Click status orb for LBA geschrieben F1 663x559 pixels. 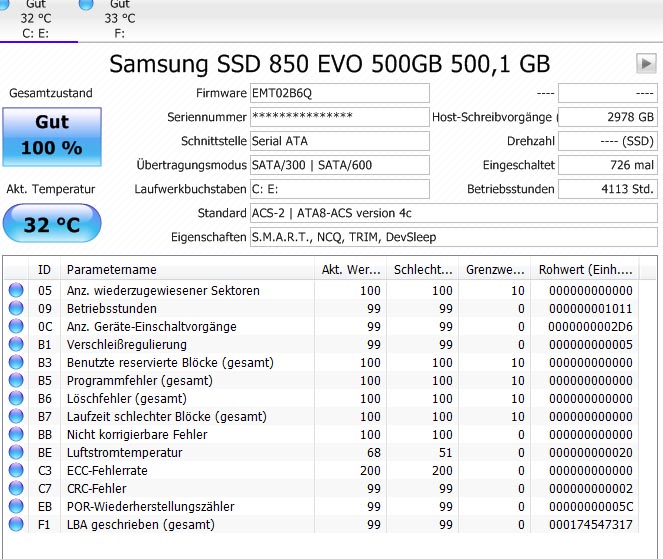click(x=16, y=524)
